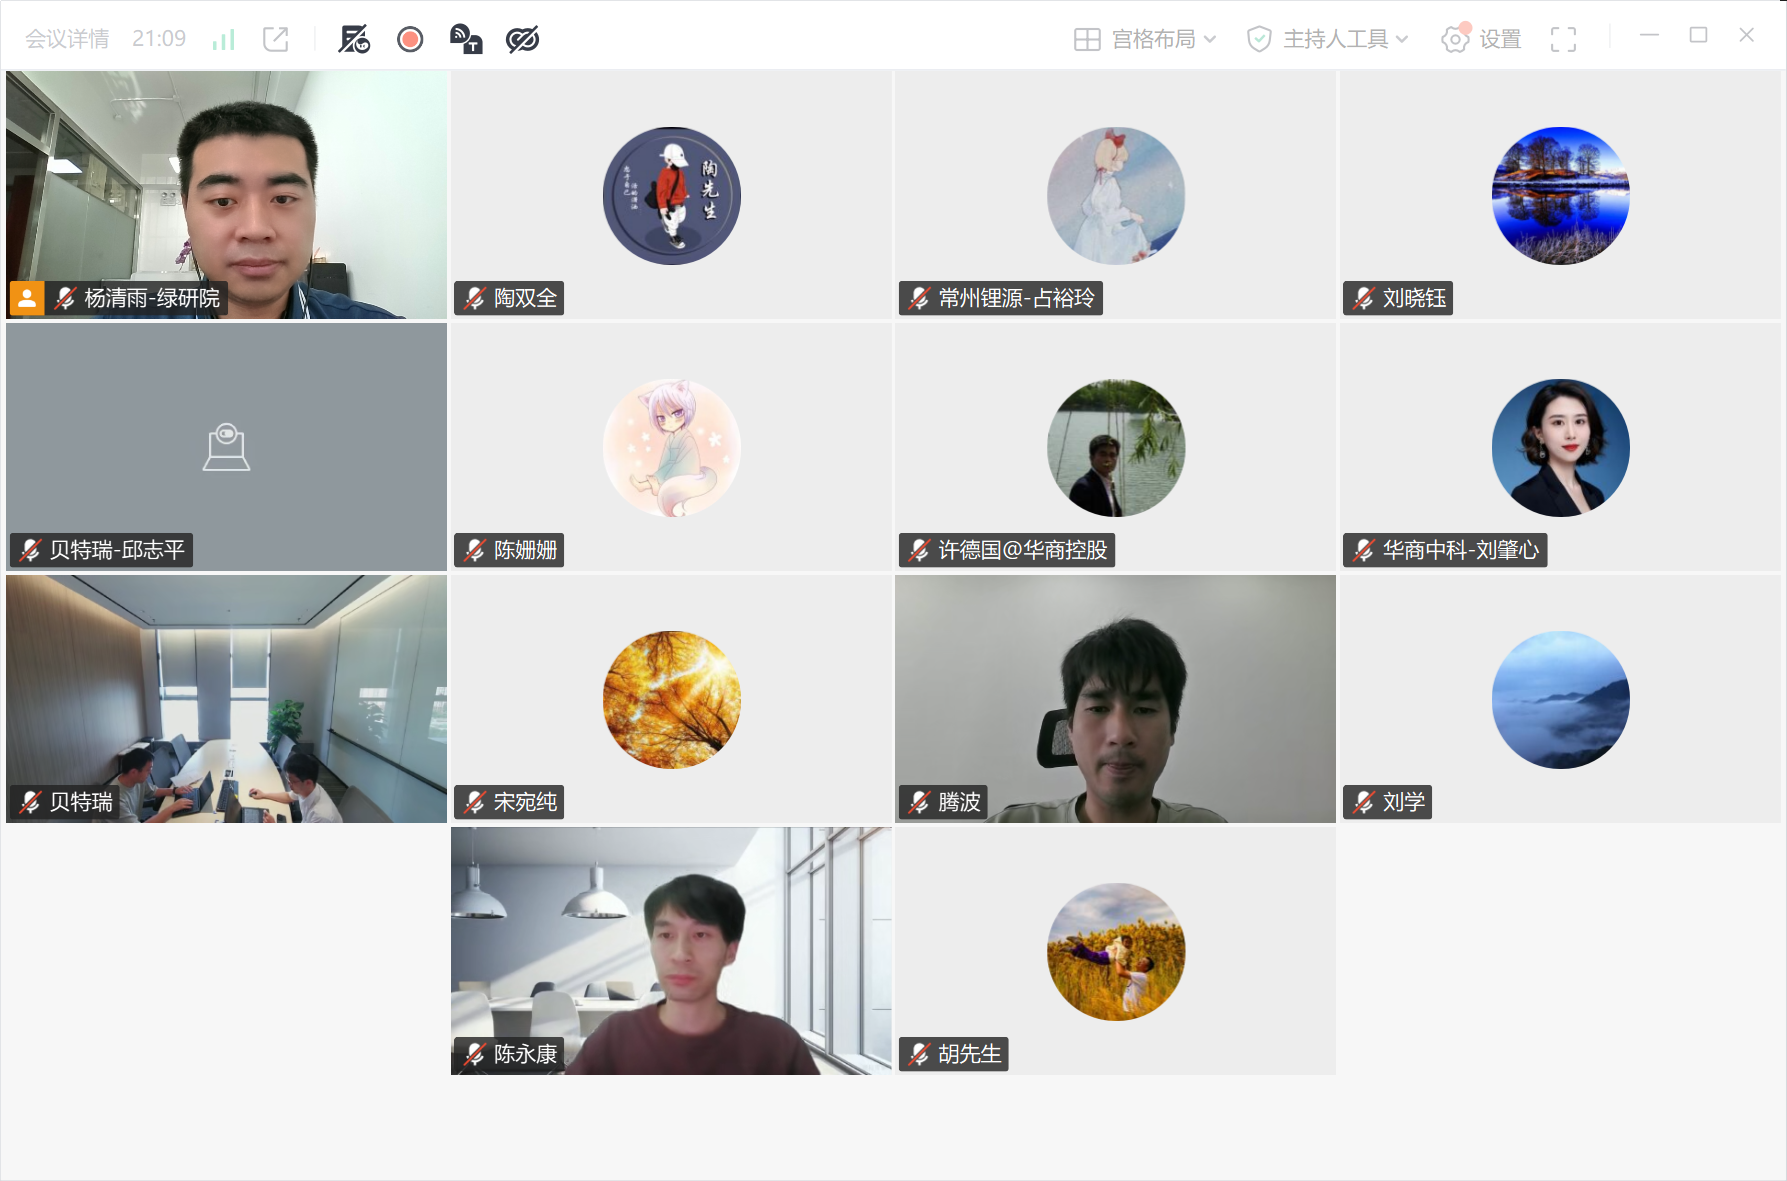
Task: Select the 许德国@华商控股 name label
Action: 1023,550
